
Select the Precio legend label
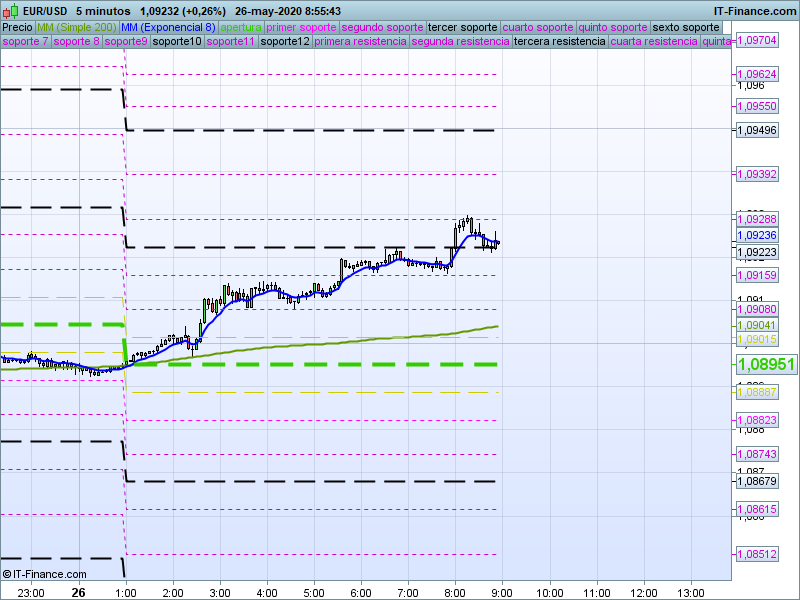click(x=17, y=27)
